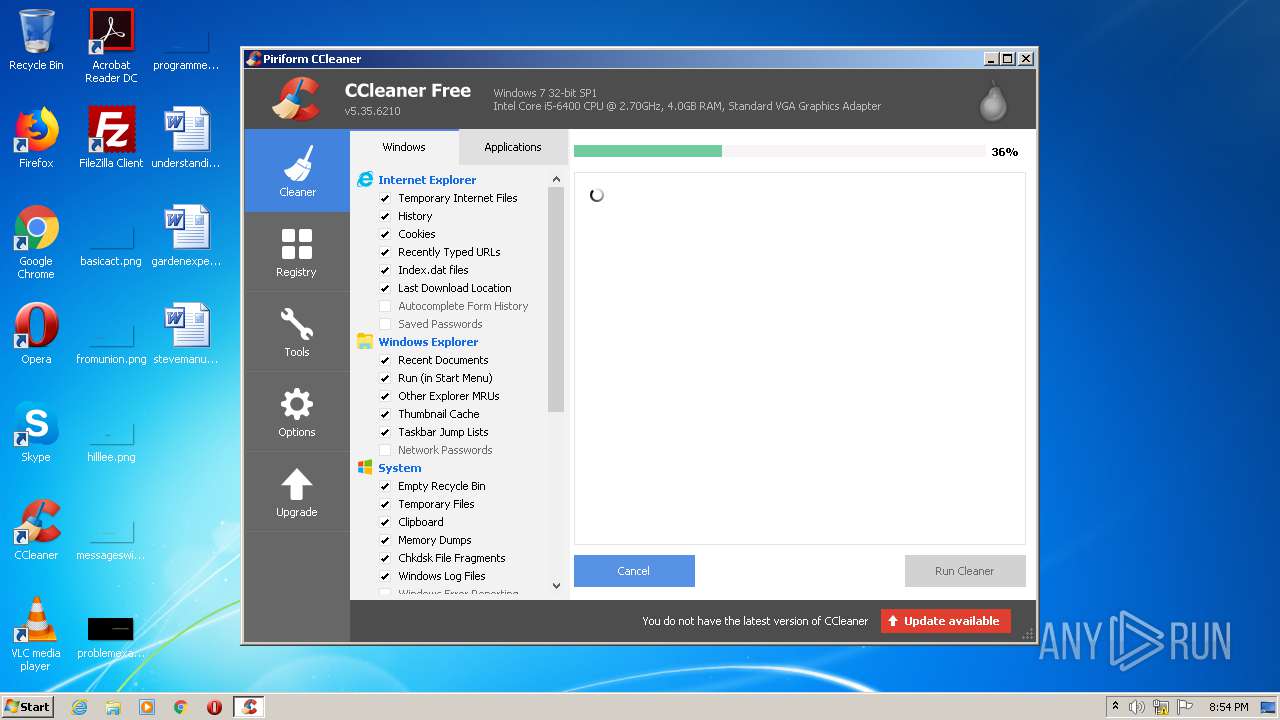Switch to the Windows tab
1280x720 pixels.
[404, 147]
